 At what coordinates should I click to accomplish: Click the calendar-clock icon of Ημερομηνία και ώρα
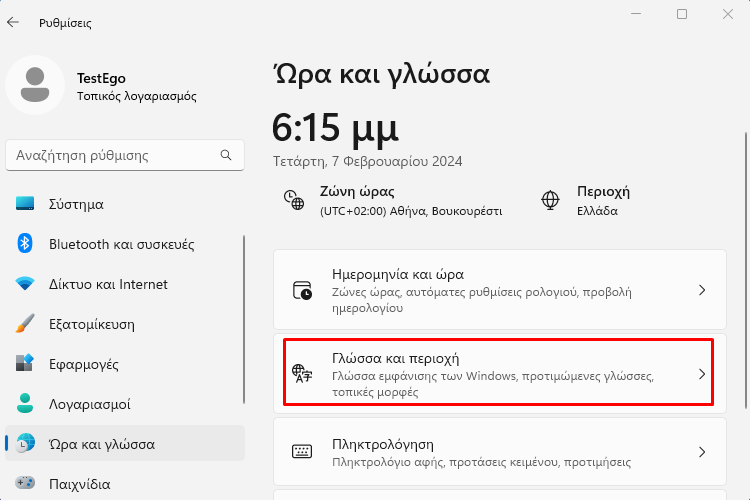(302, 290)
